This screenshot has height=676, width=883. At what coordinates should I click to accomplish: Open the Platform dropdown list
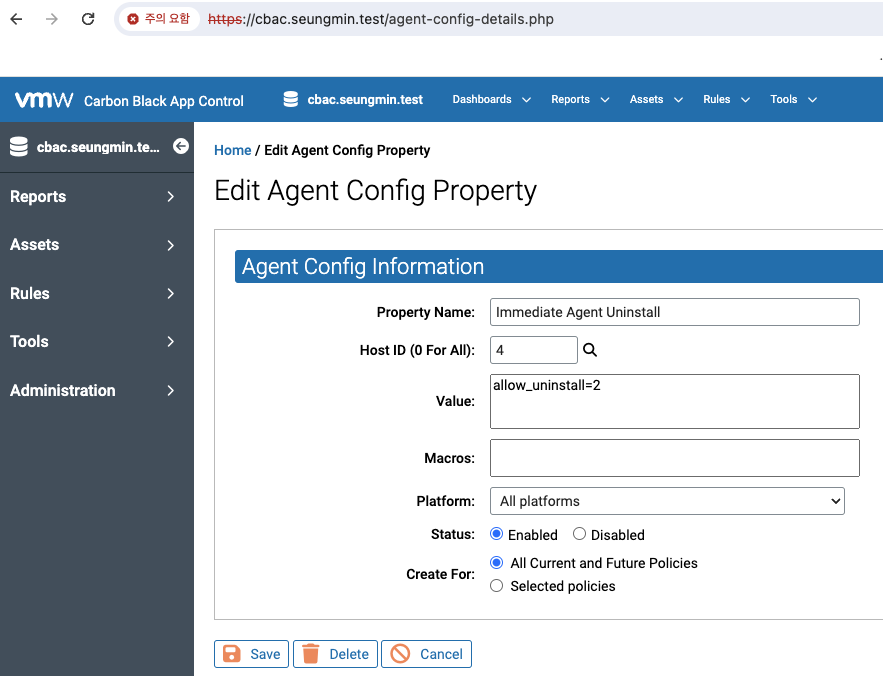click(x=667, y=501)
